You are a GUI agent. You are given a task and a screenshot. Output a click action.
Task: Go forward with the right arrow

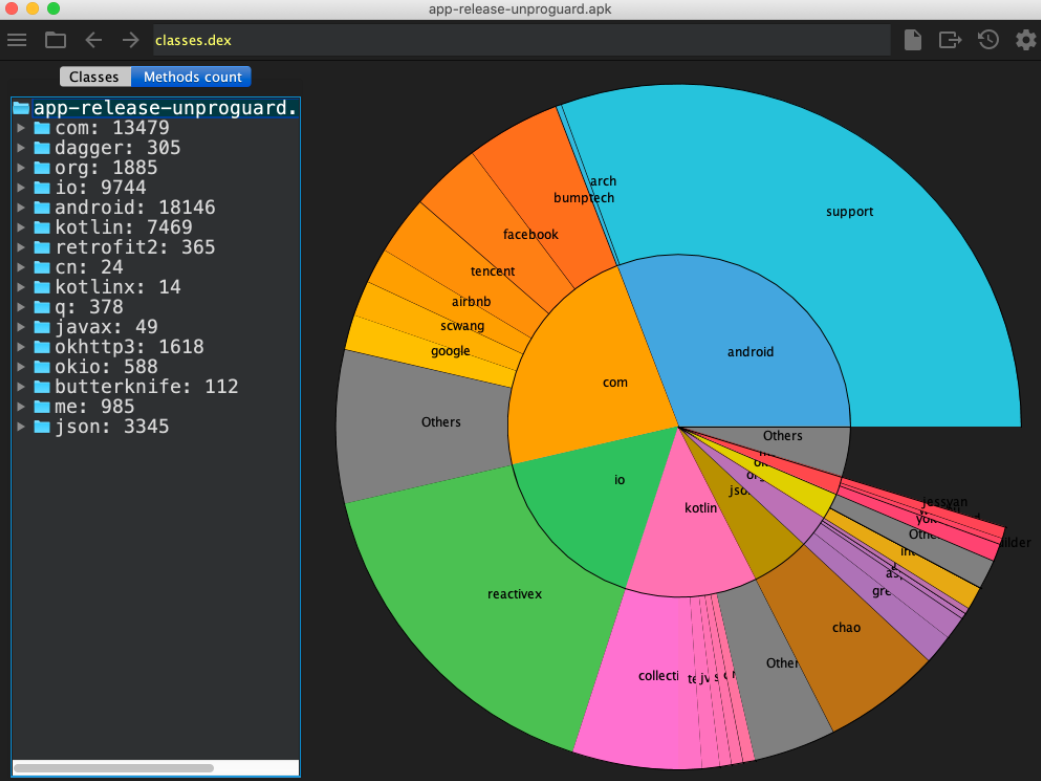click(131, 41)
